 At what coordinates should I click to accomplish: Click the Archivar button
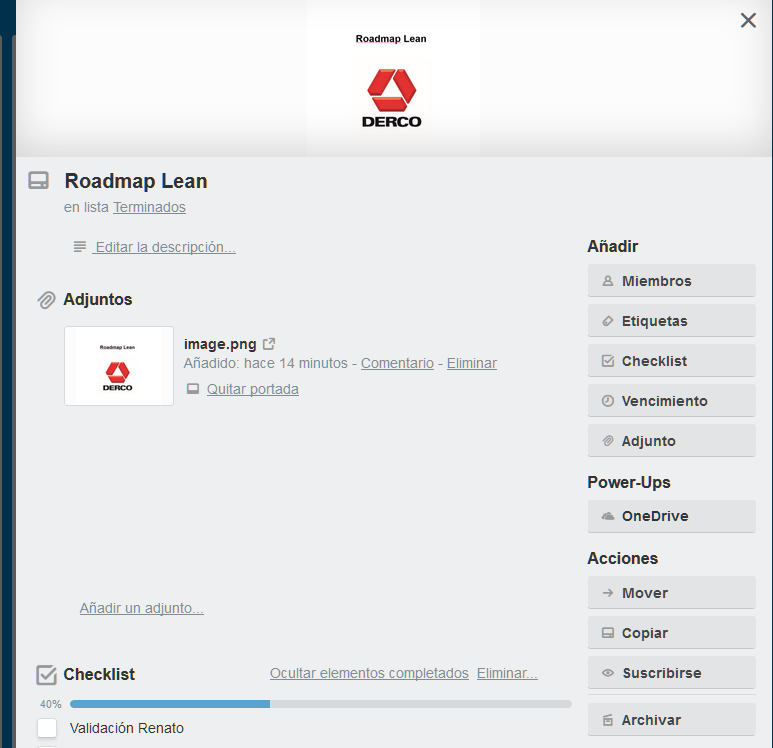(671, 720)
